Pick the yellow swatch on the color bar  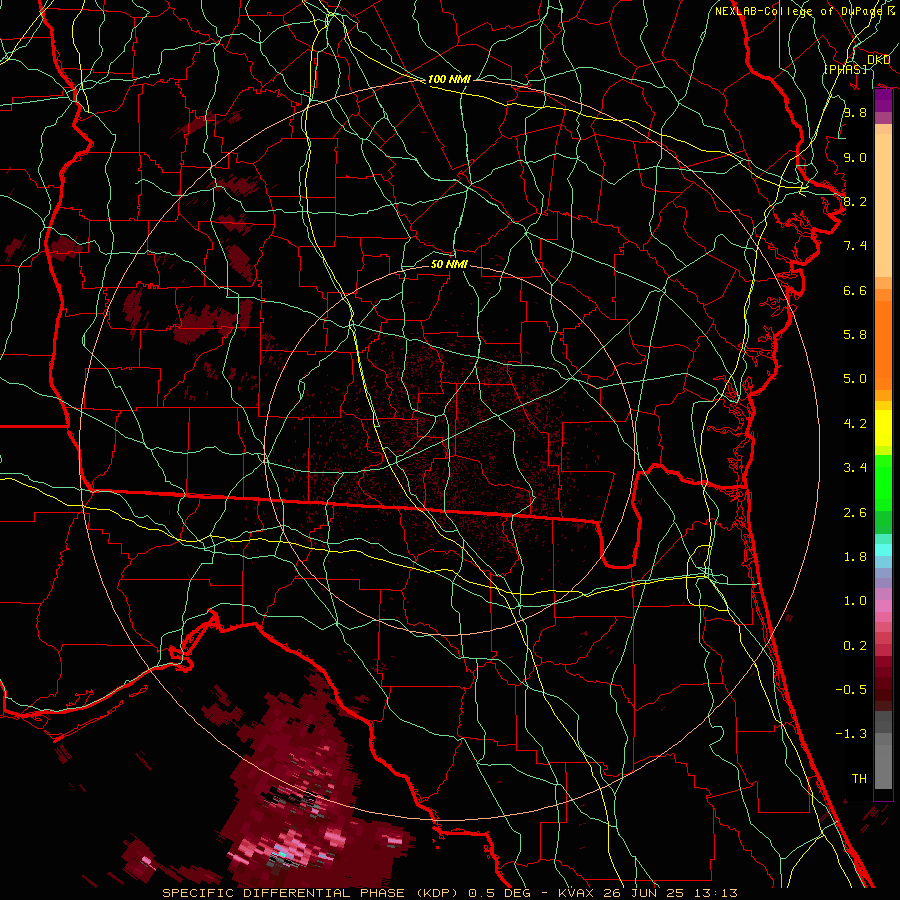click(x=883, y=427)
